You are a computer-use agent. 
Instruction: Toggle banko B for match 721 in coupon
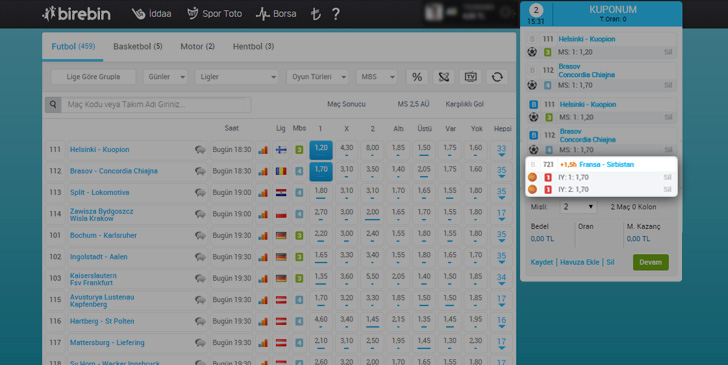[x=533, y=164]
